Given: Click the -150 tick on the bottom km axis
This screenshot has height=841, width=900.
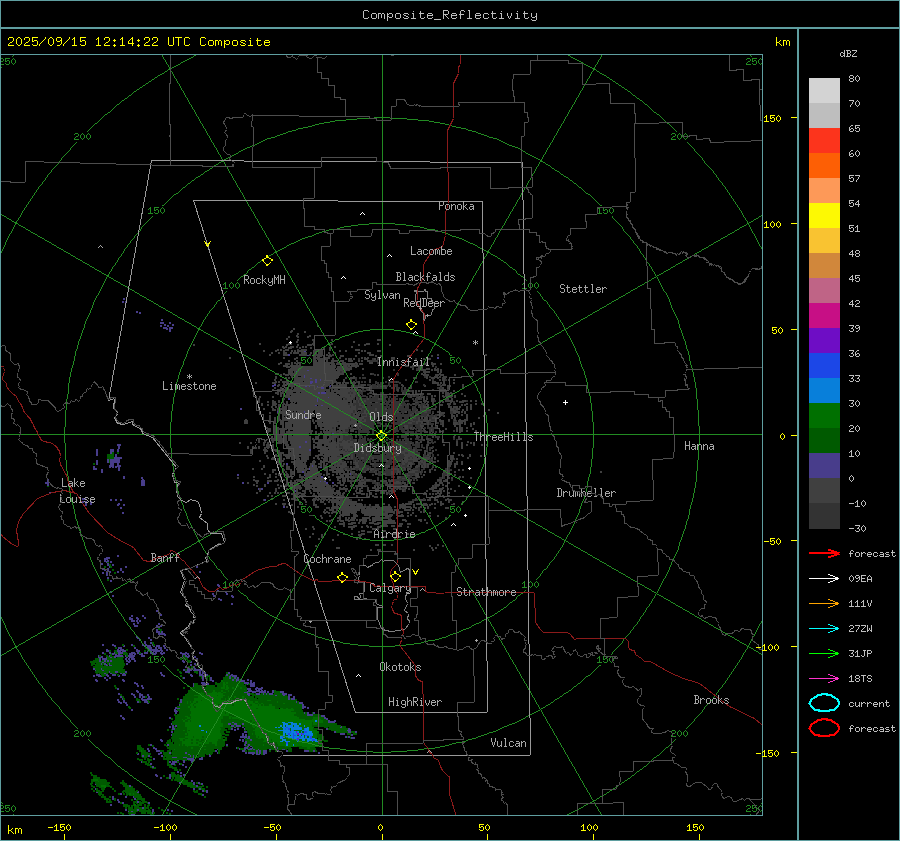Looking at the screenshot, I should tap(59, 827).
